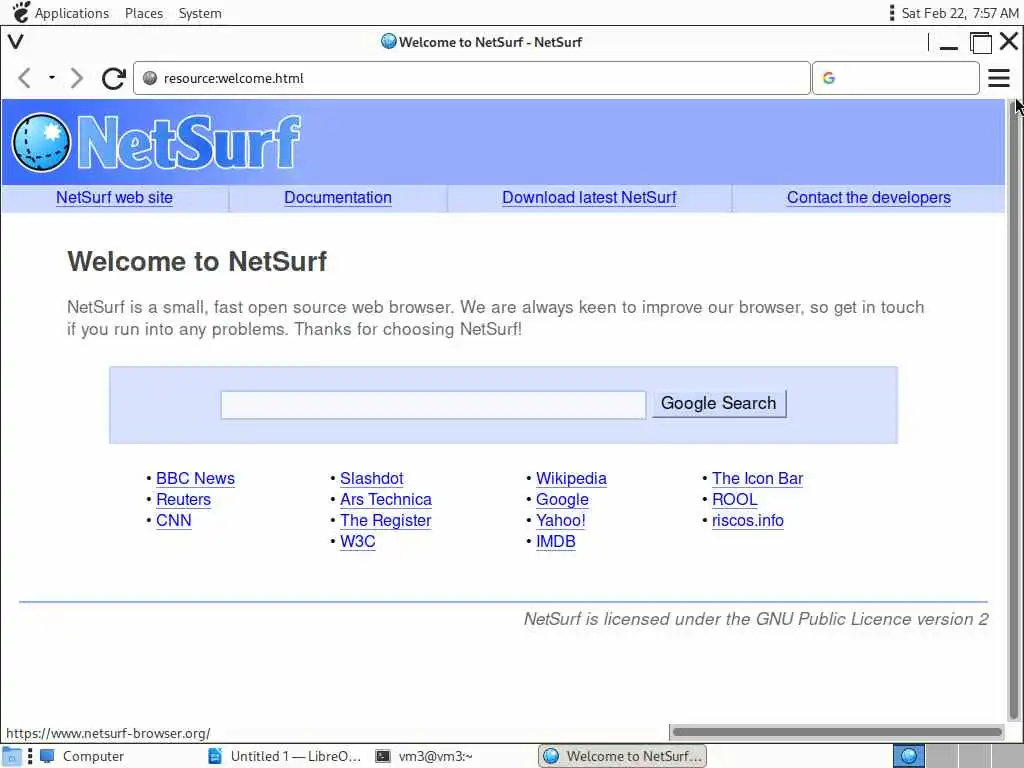Viewport: 1024px width, 768px height.
Task: Open the BBC News link
Action: tap(195, 478)
